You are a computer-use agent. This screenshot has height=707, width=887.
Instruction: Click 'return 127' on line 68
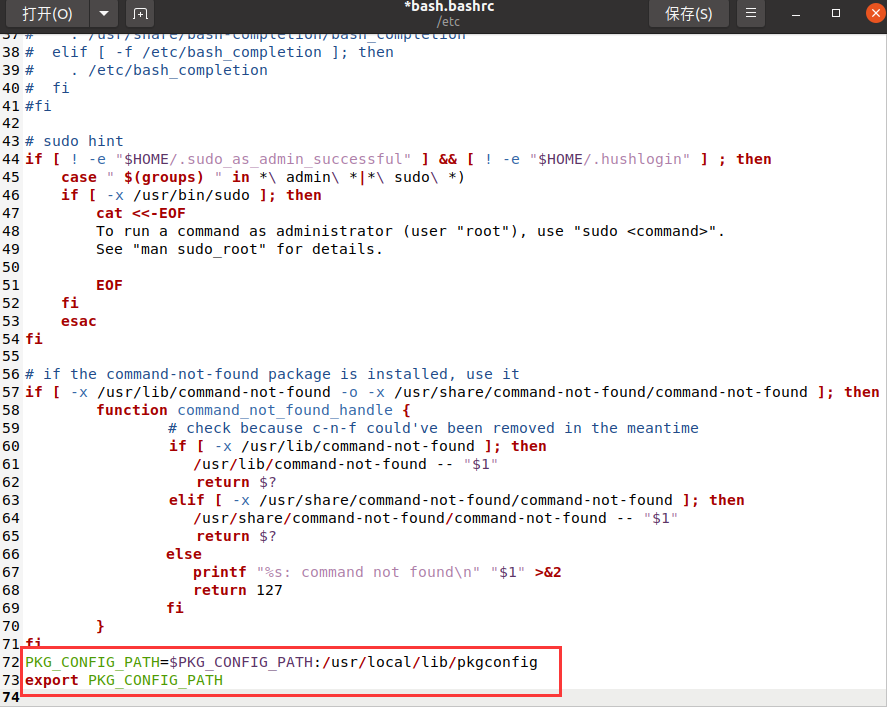point(238,590)
